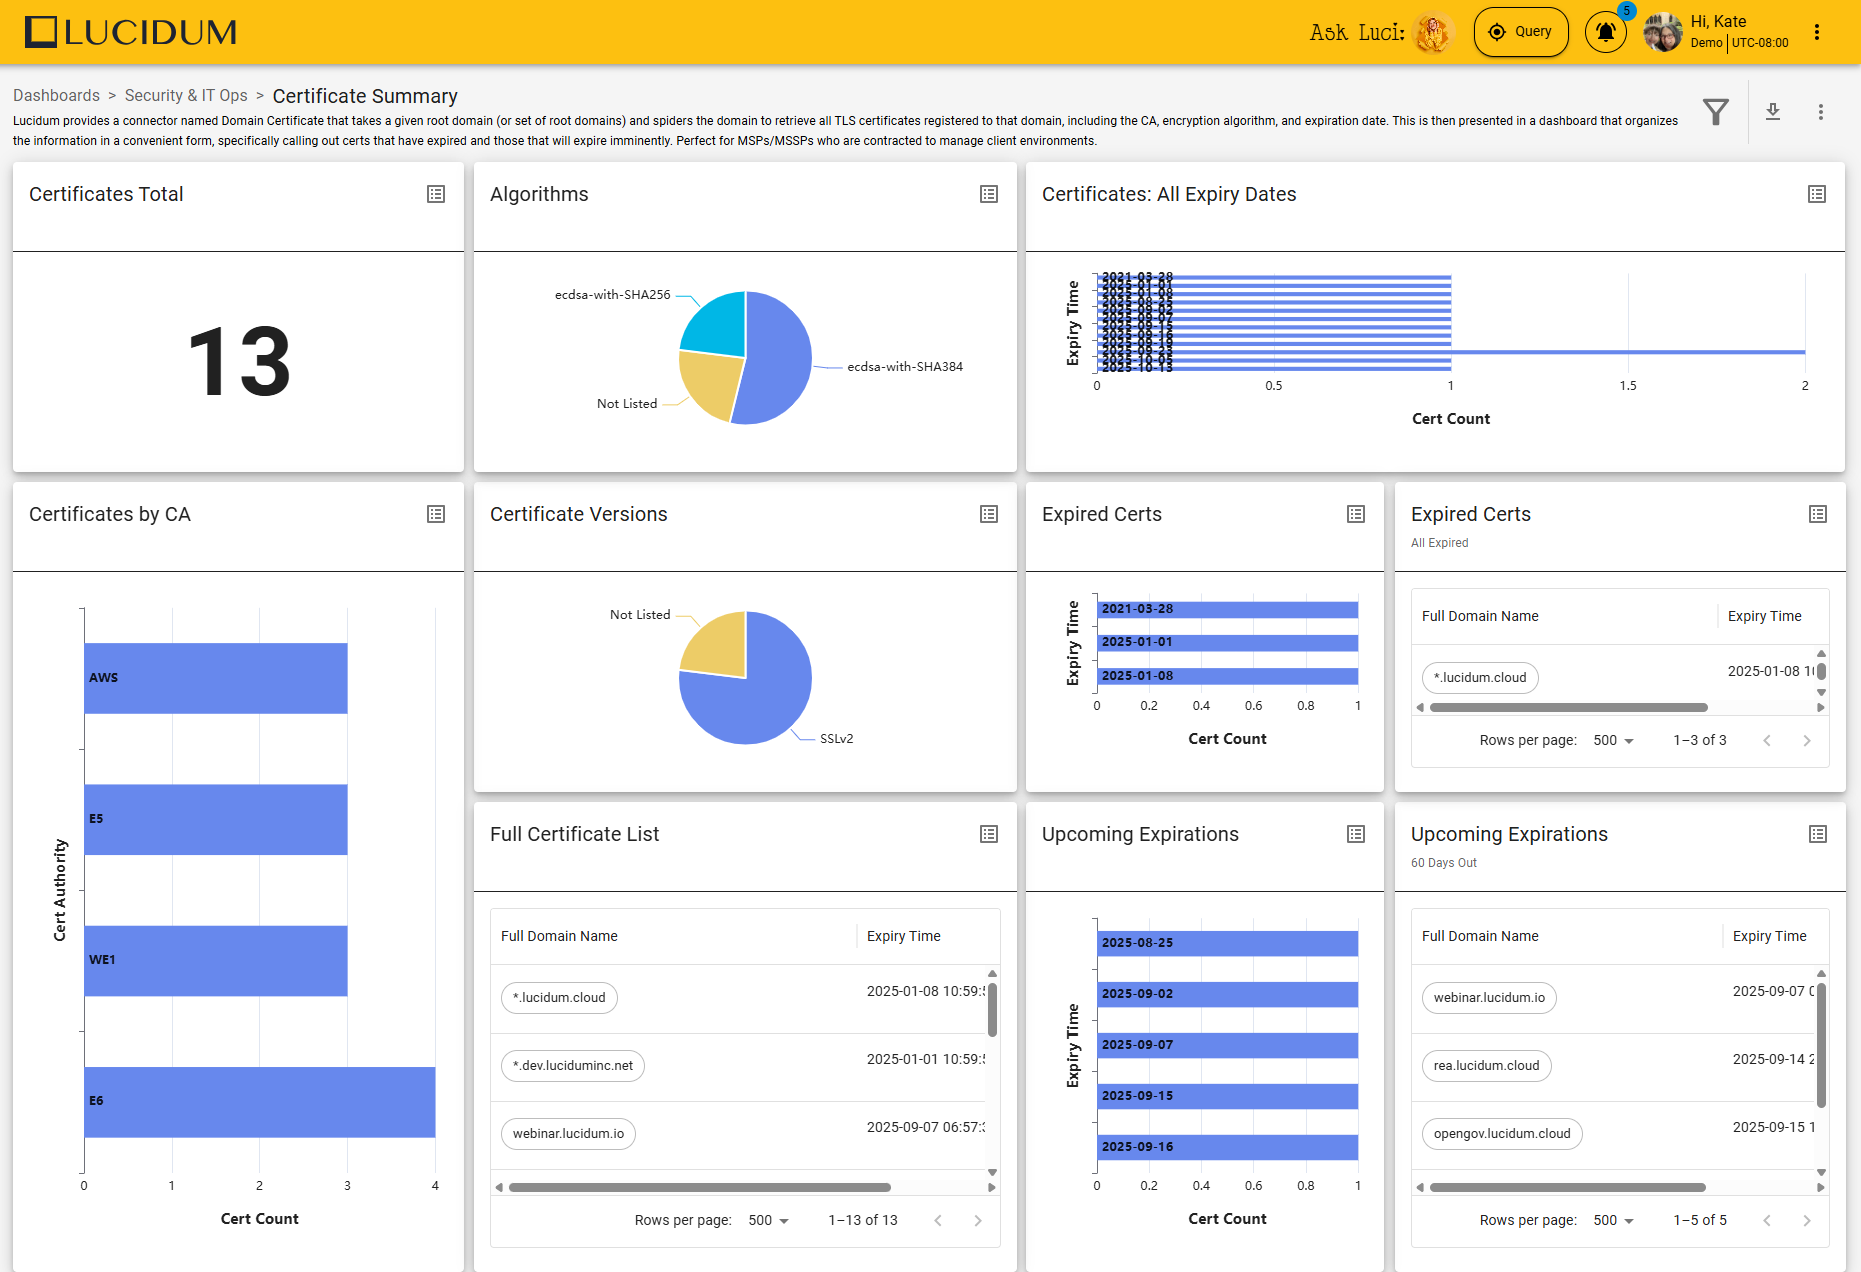Open Expired Certs table panel details icon
This screenshot has width=1861, height=1272.
[1818, 514]
